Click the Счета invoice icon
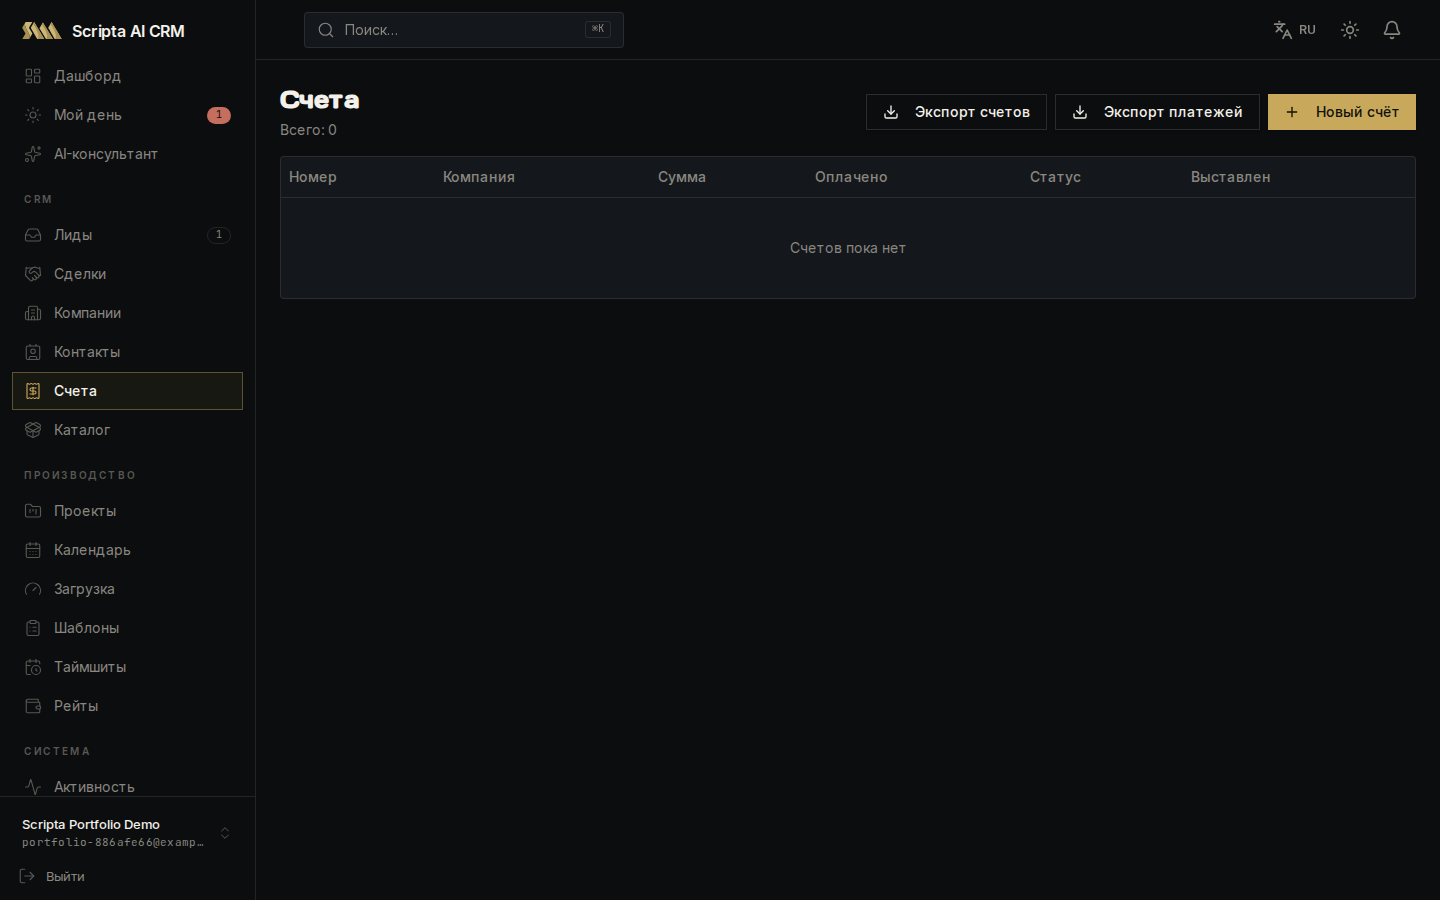 [33, 391]
